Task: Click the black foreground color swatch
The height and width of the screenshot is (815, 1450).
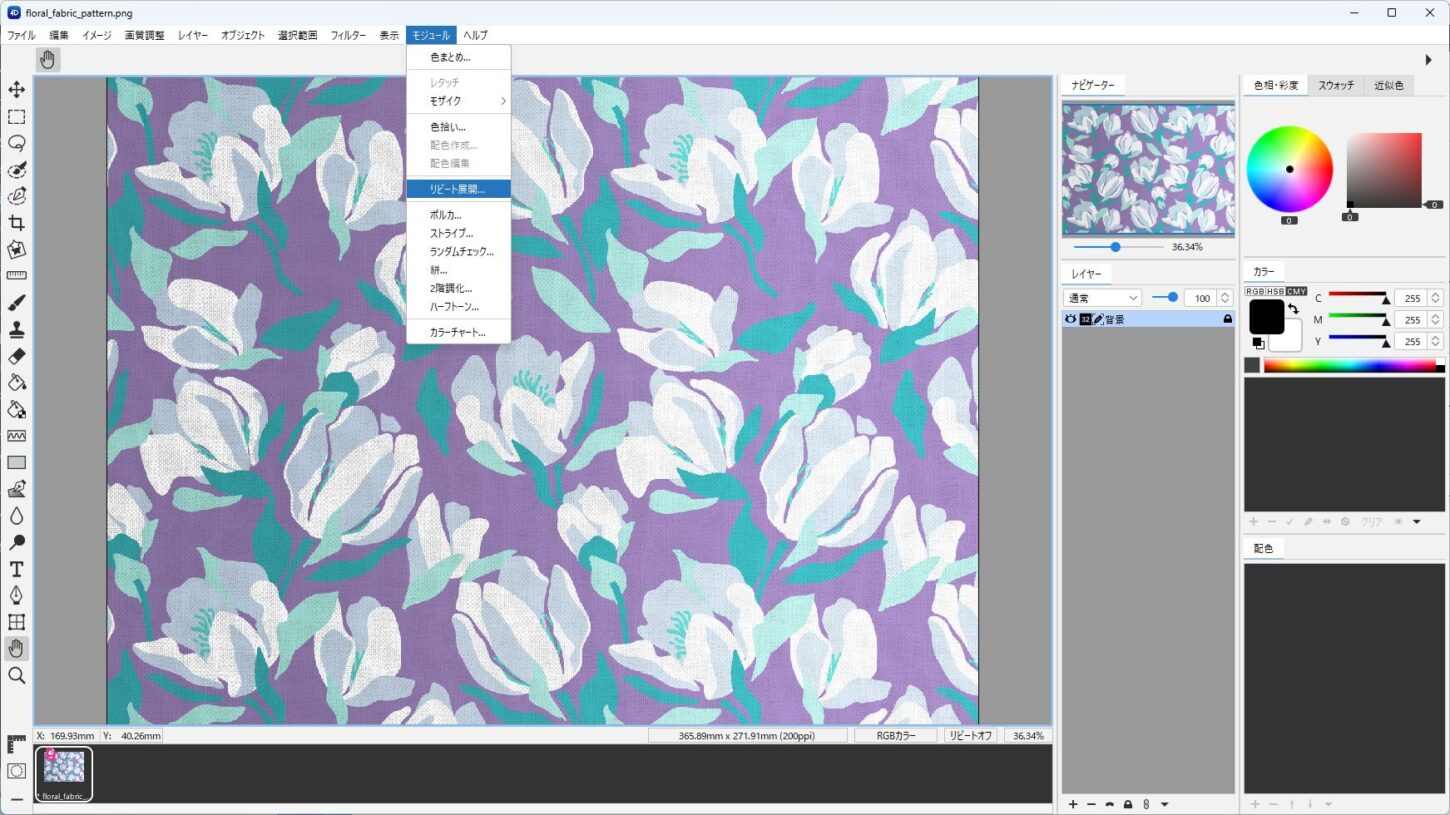Action: click(x=1267, y=316)
